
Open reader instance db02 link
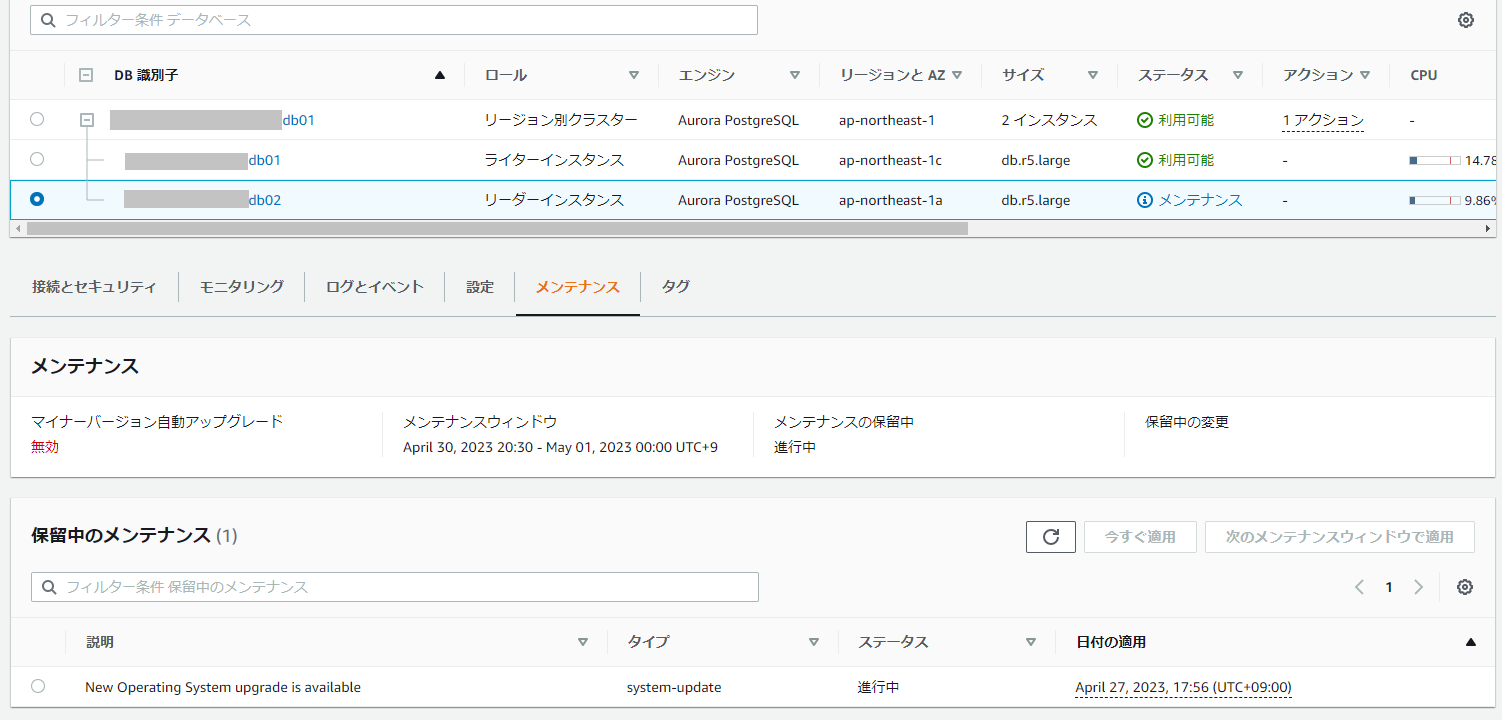[x=265, y=200]
